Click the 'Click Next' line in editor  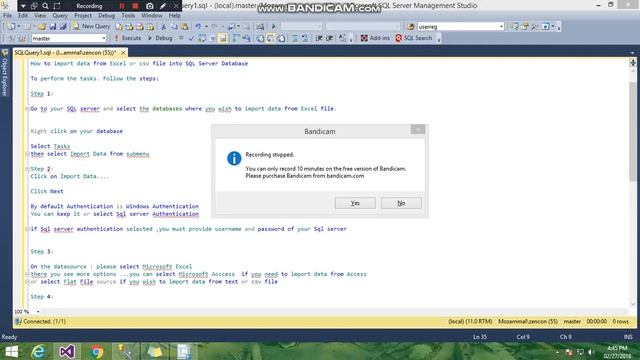(47, 191)
